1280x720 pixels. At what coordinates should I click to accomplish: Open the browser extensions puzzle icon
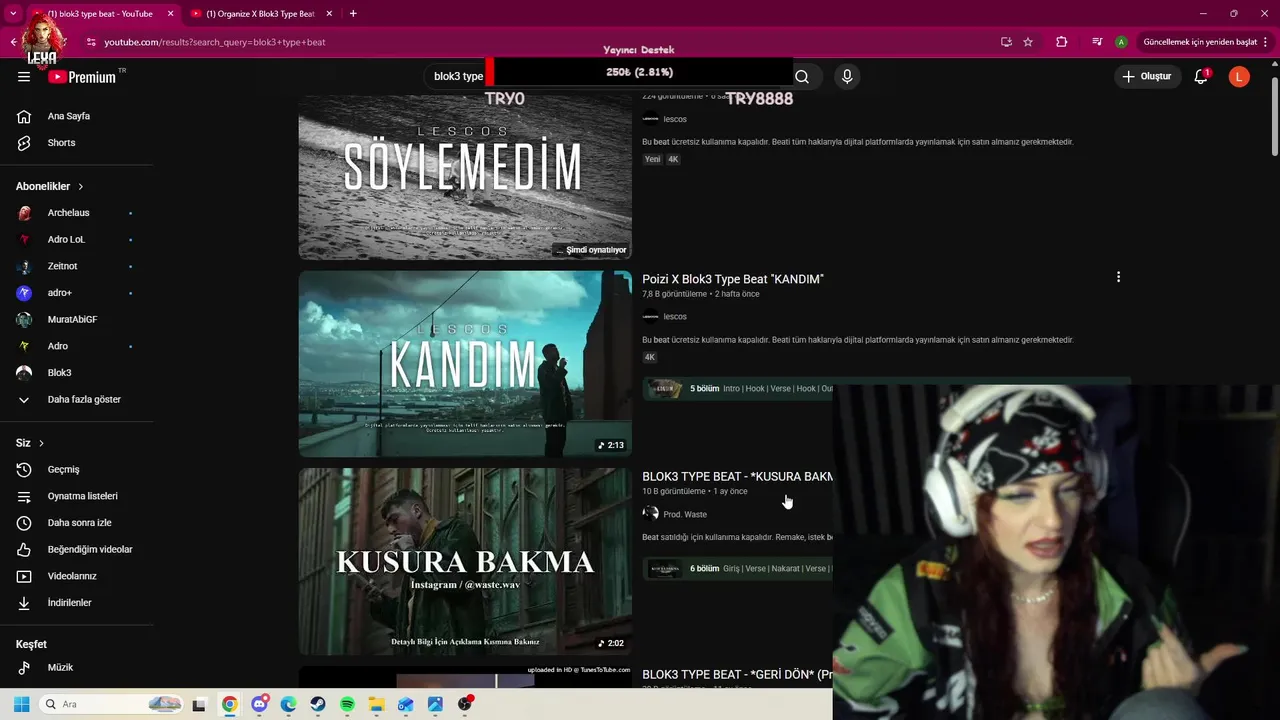pyautogui.click(x=1062, y=42)
